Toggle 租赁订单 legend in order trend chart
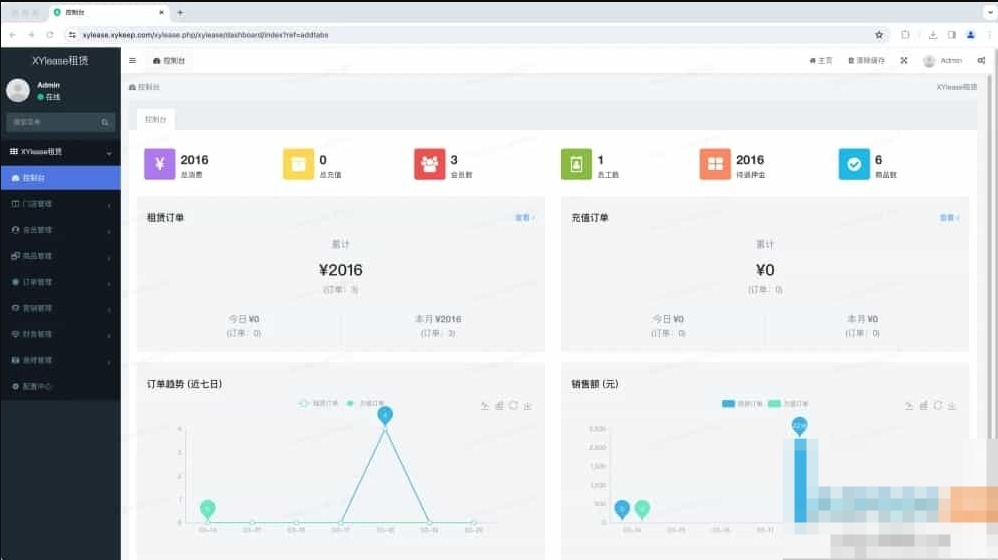Image resolution: width=998 pixels, height=560 pixels. pyautogui.click(x=319, y=403)
